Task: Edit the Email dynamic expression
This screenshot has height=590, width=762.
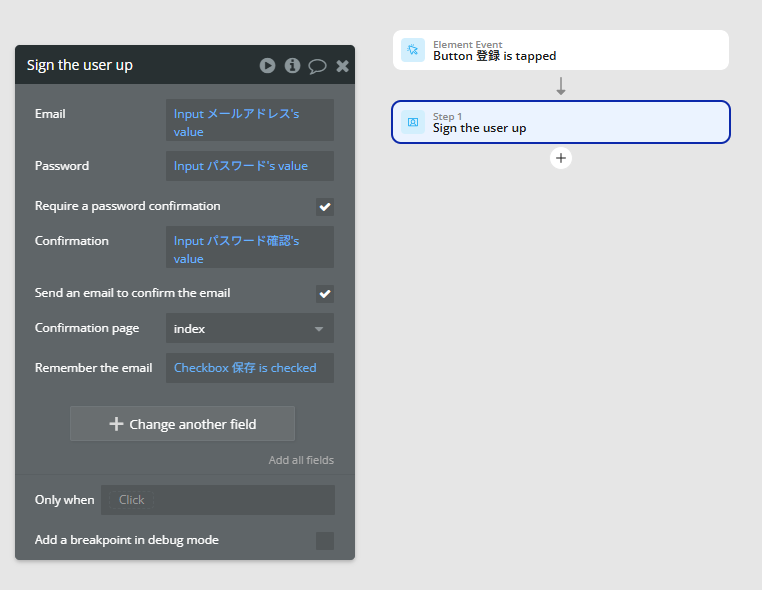Action: 250,120
